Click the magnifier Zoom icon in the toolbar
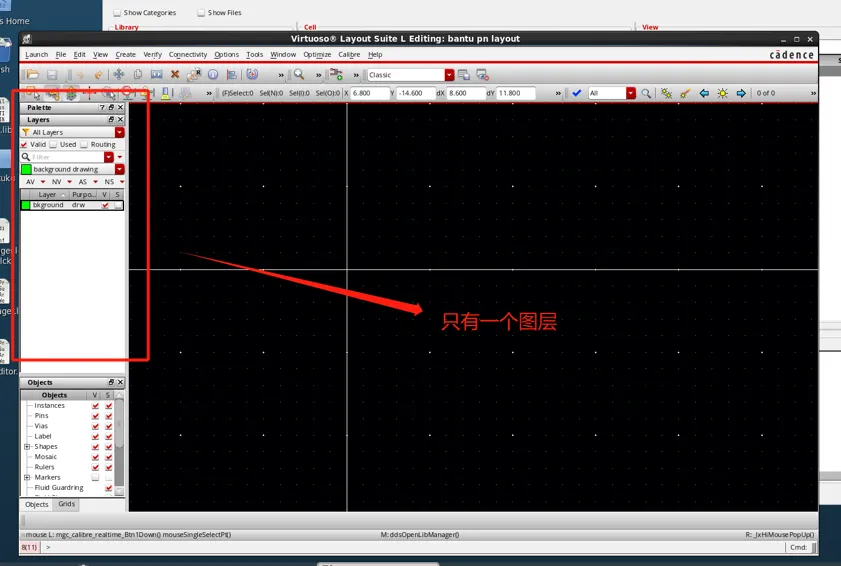 coord(299,75)
